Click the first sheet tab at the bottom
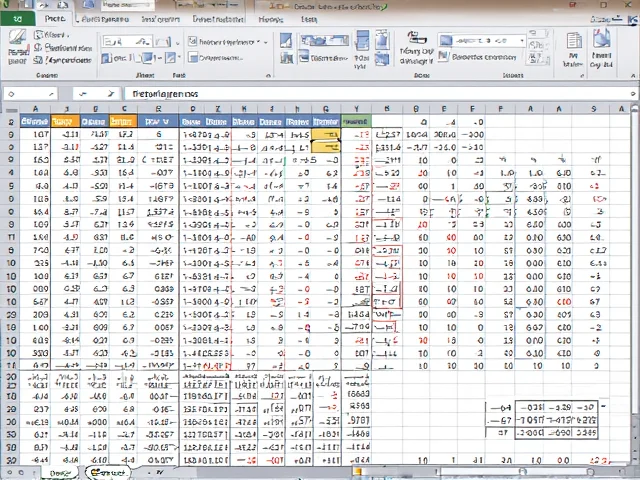Image resolution: width=640 pixels, height=480 pixels. tap(60, 473)
